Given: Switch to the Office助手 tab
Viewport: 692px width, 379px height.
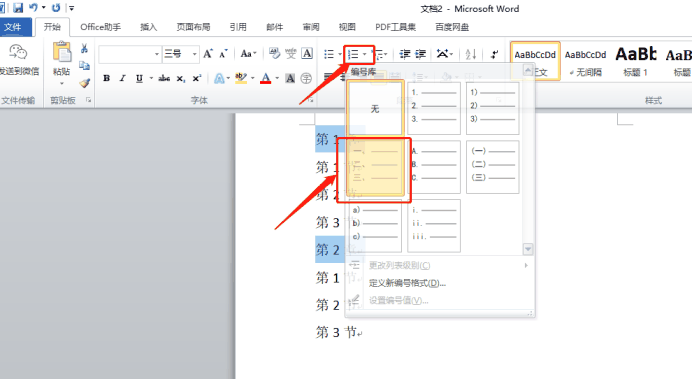Looking at the screenshot, I should pos(100,27).
